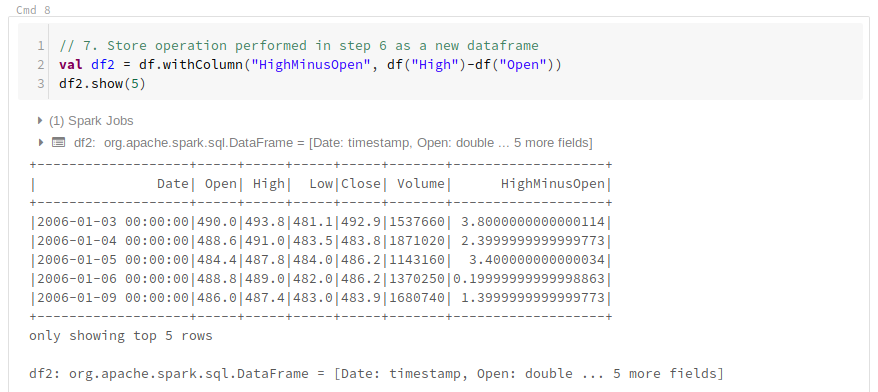
Task: Click the High value 487.8
Action: tap(265, 260)
